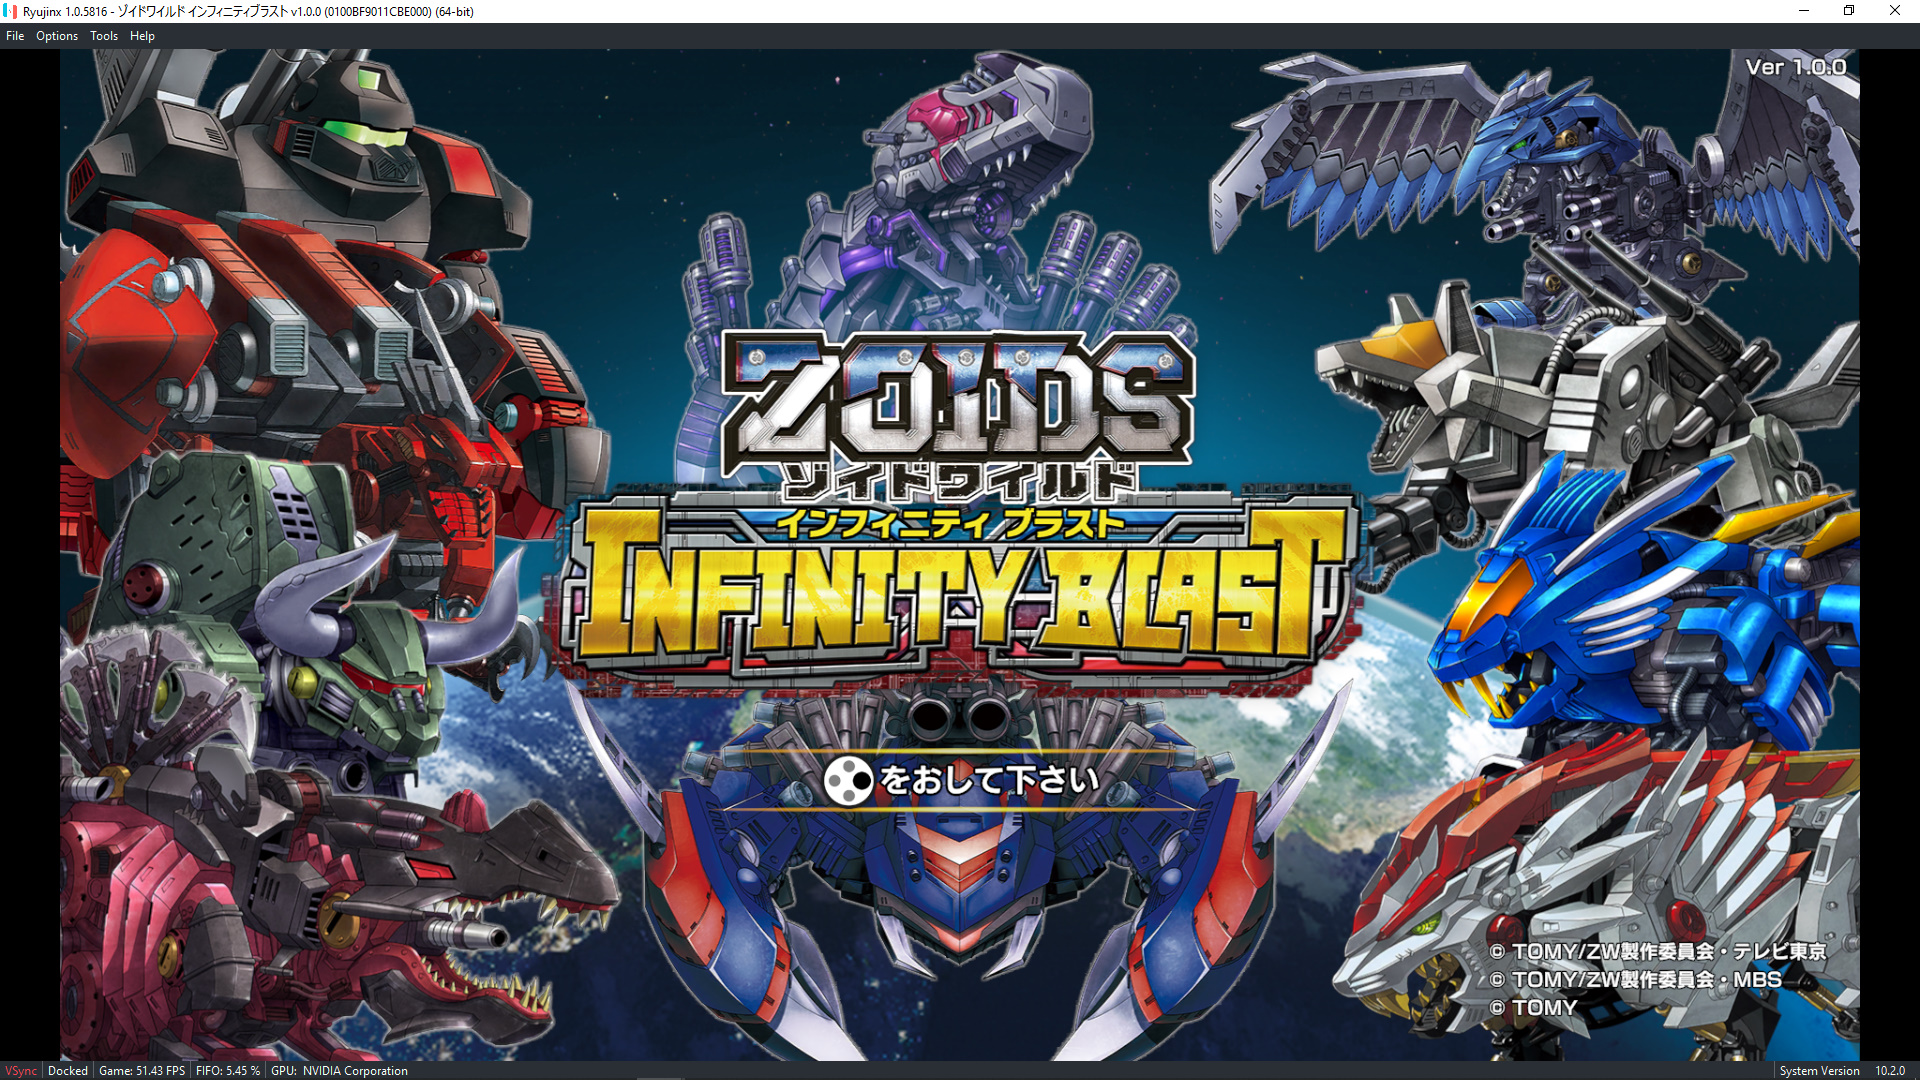
Task: Click the System Version 10.2.0 label
Action: tap(1842, 1070)
